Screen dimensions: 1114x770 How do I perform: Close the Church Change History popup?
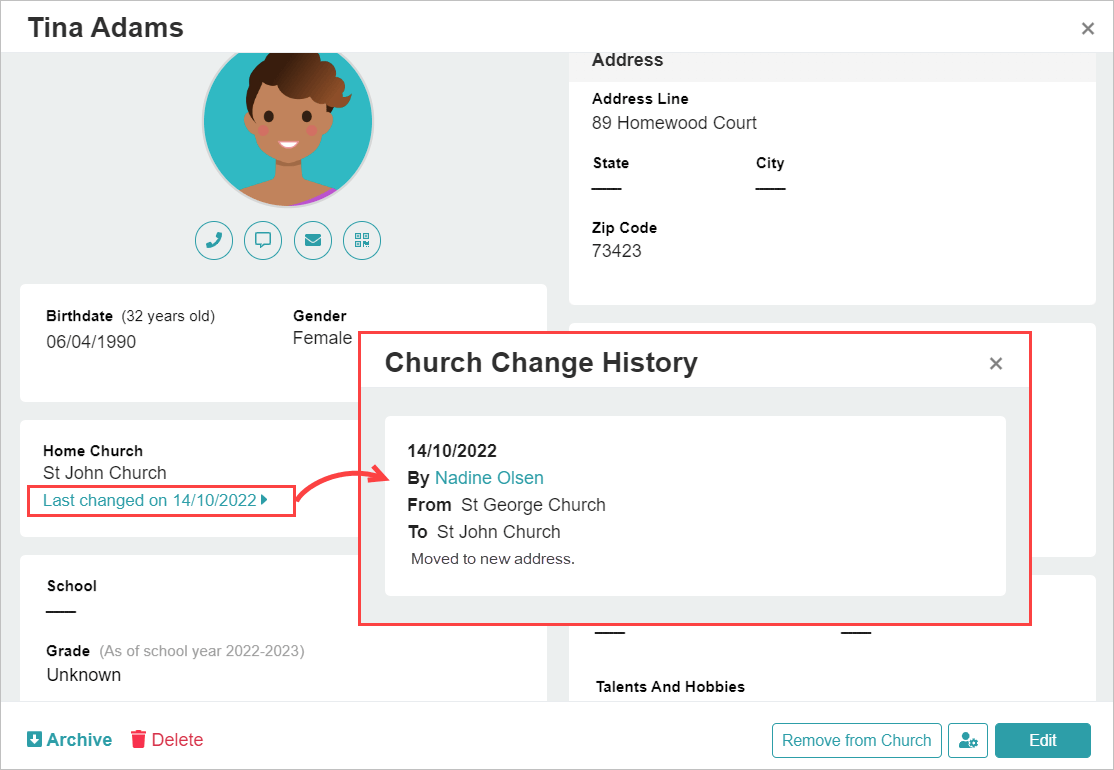tap(995, 364)
